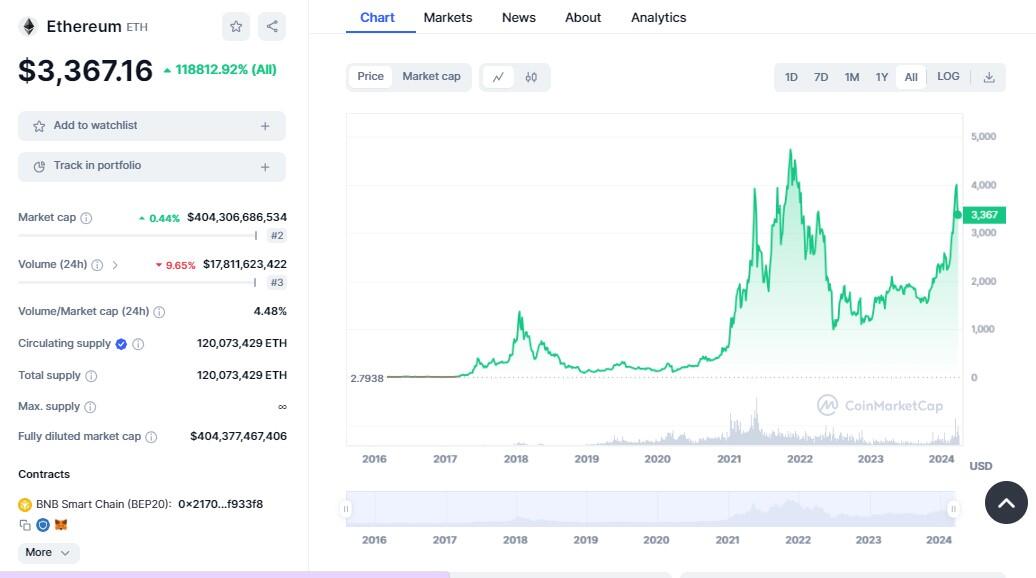1036x578 pixels.
Task: Open Max. supply info icon
Action: pos(91,407)
